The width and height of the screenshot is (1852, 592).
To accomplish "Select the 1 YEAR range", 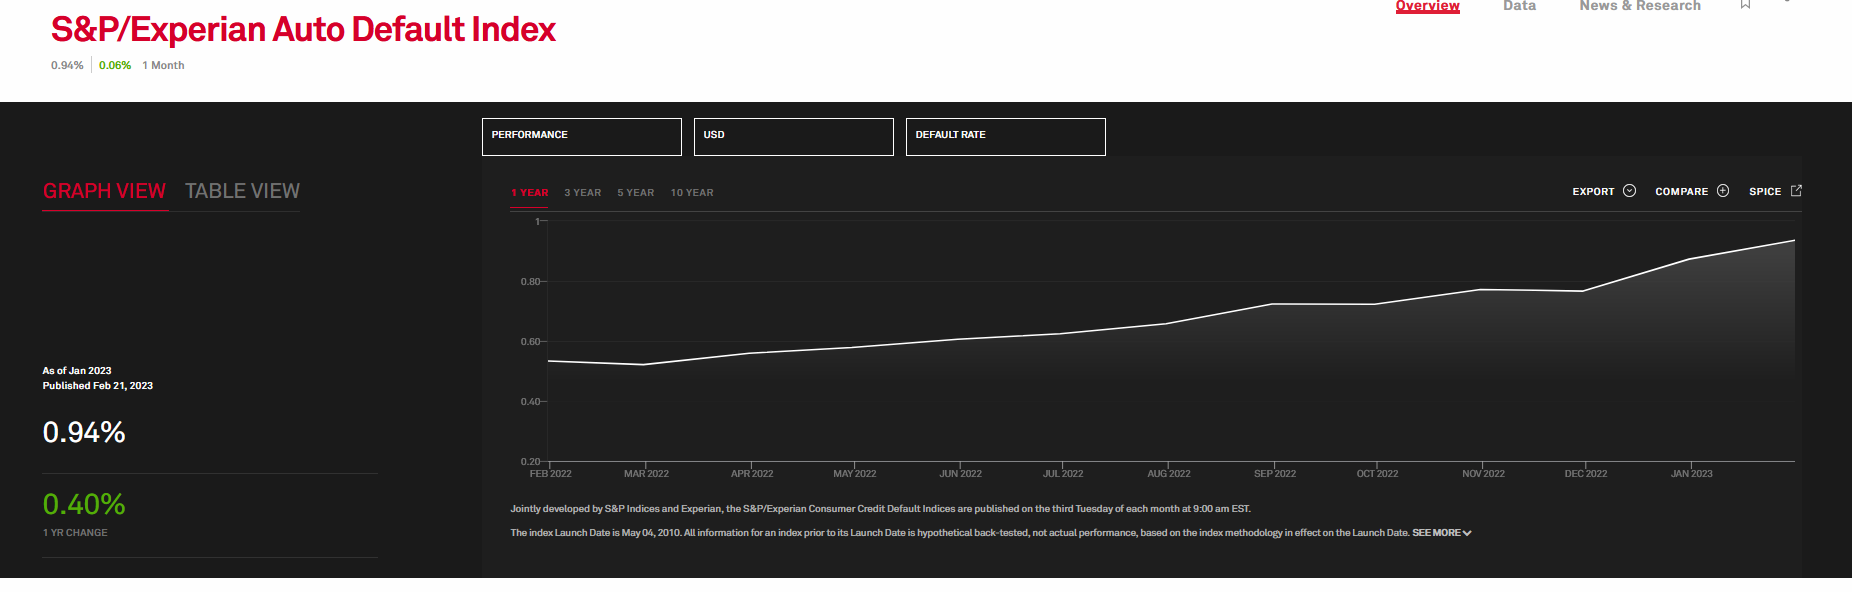I will tap(530, 192).
